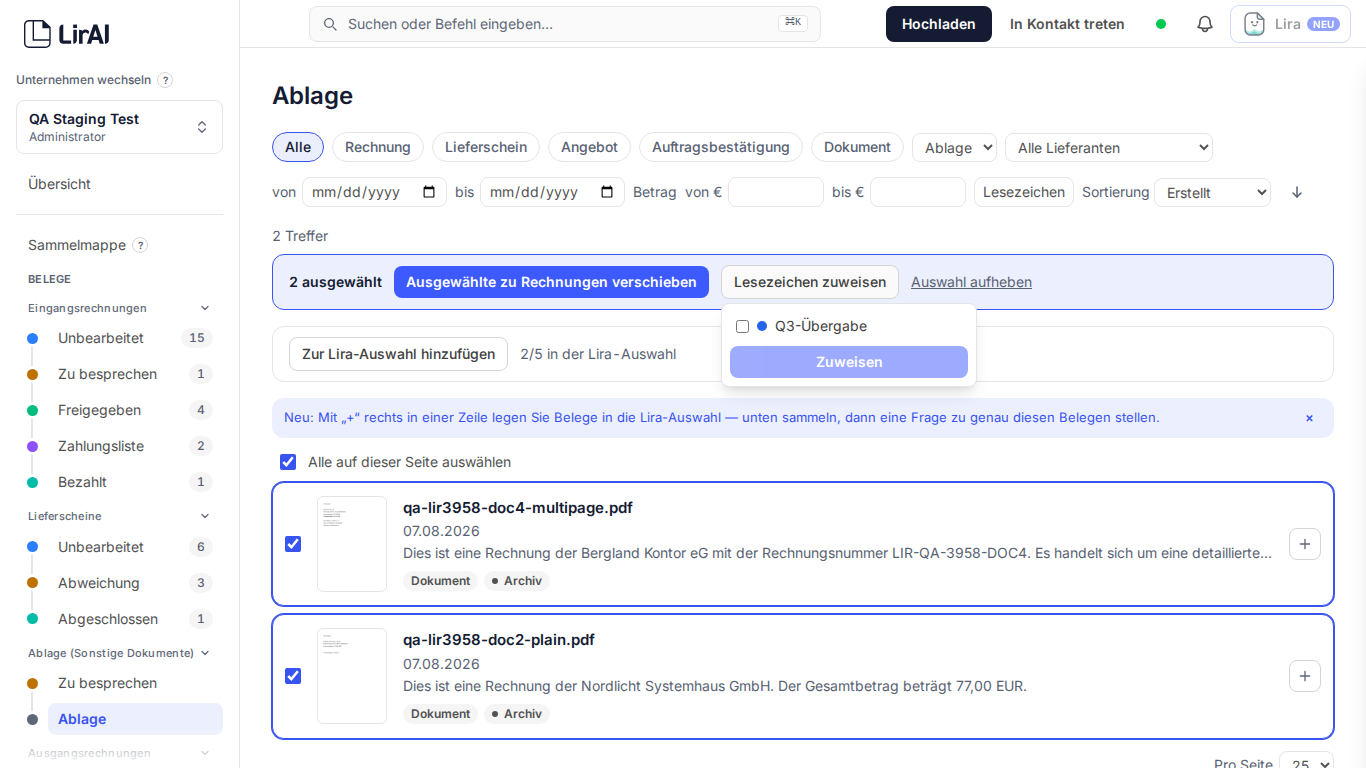Open the LirAI logo home link

click(x=66, y=34)
